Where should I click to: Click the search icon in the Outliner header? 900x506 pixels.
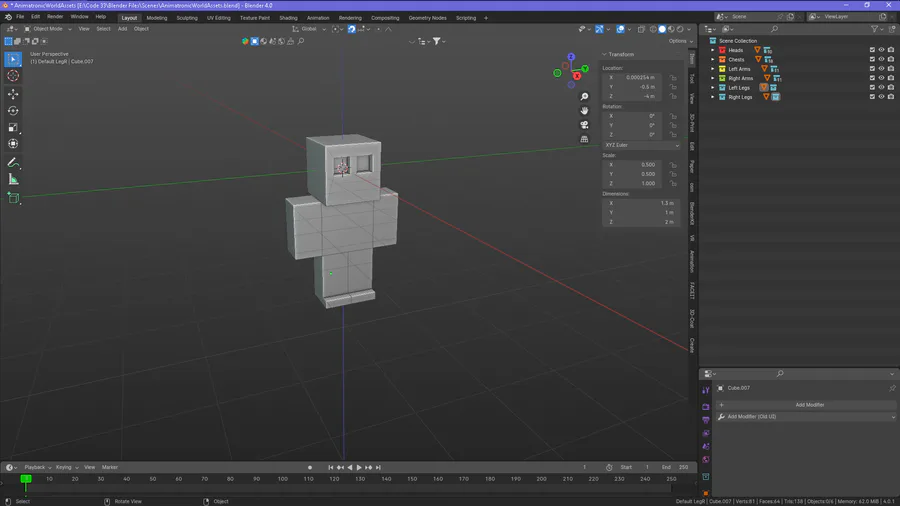(x=774, y=29)
